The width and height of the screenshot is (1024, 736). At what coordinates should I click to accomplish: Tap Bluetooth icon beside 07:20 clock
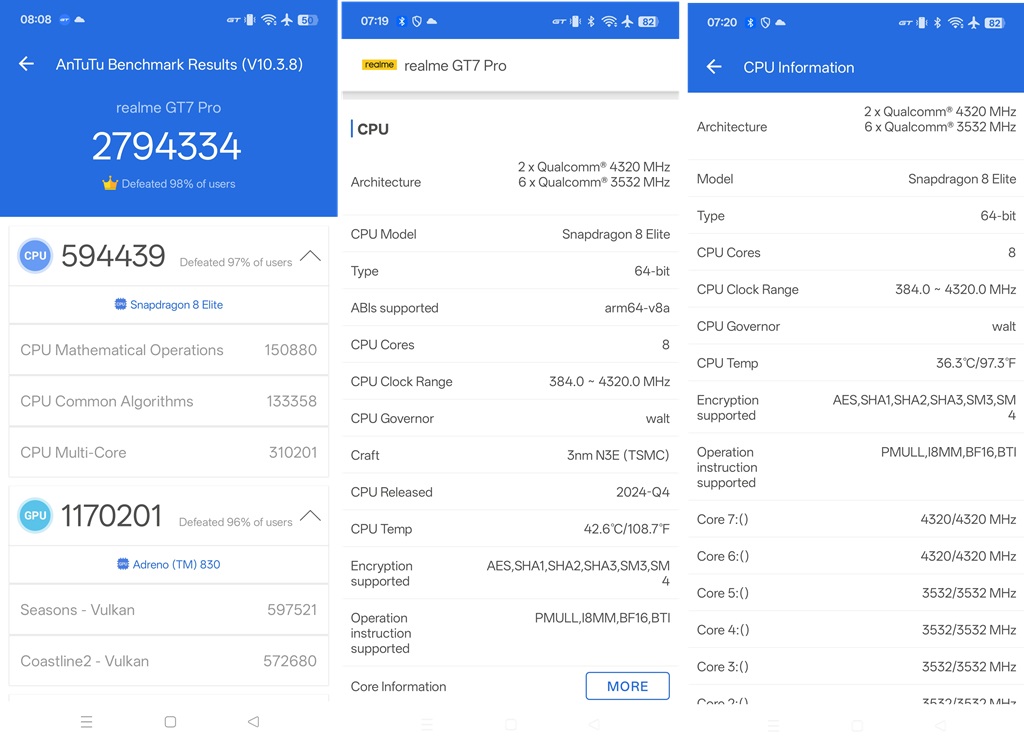pyautogui.click(x=750, y=22)
